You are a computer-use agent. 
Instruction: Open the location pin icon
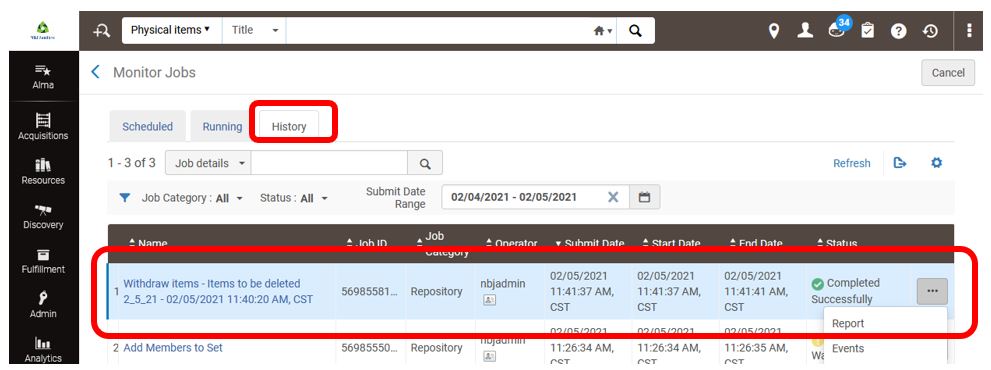(774, 30)
